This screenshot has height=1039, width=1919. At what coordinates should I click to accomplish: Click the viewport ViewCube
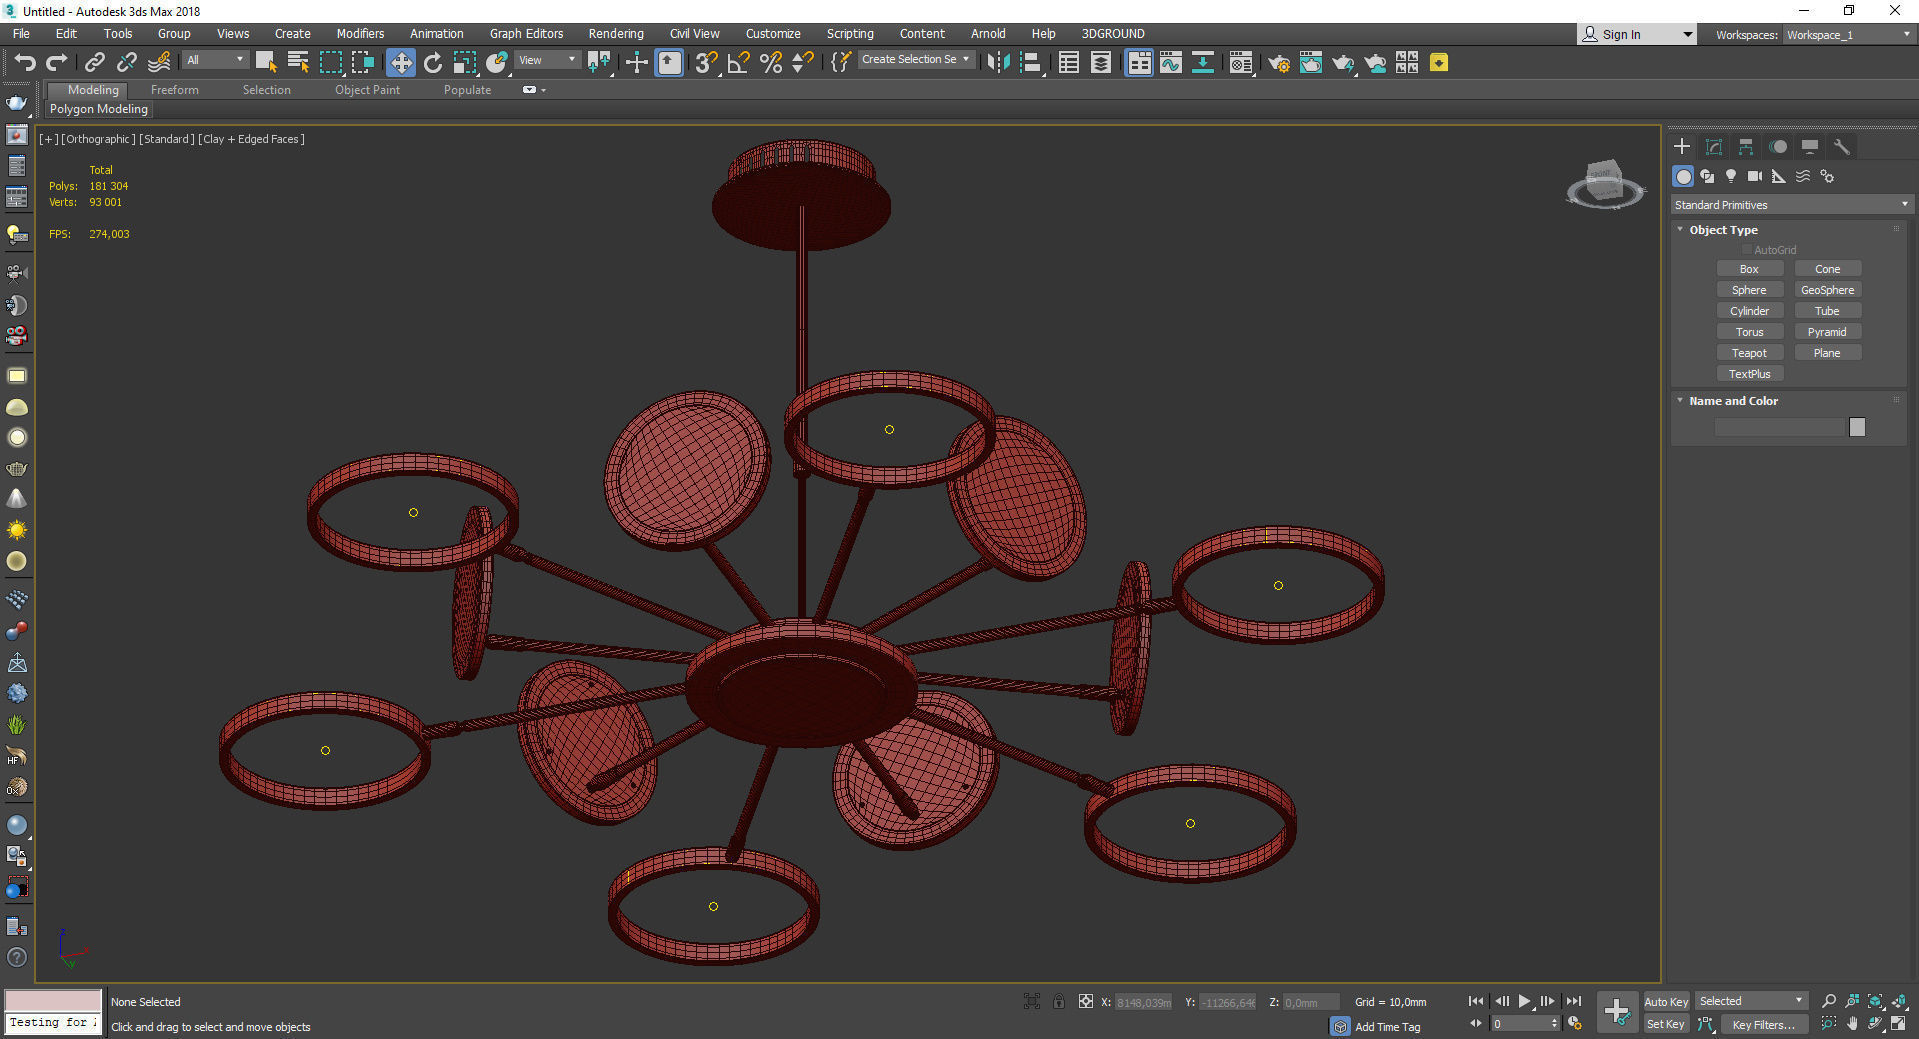pos(1604,183)
